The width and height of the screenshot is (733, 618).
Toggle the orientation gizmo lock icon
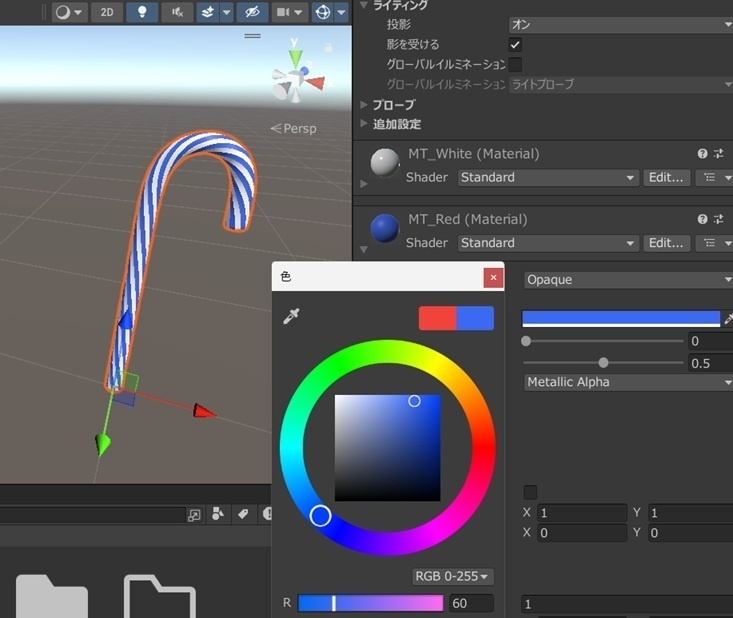[328, 47]
